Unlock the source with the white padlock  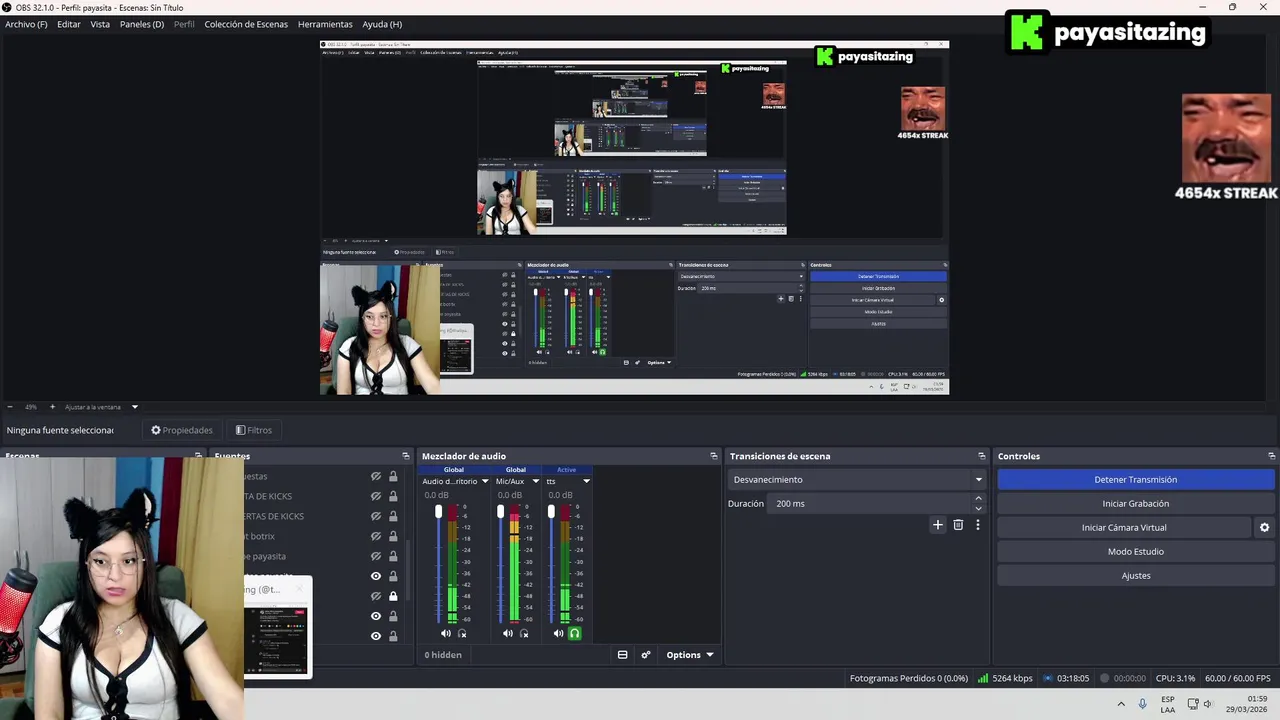(x=393, y=596)
